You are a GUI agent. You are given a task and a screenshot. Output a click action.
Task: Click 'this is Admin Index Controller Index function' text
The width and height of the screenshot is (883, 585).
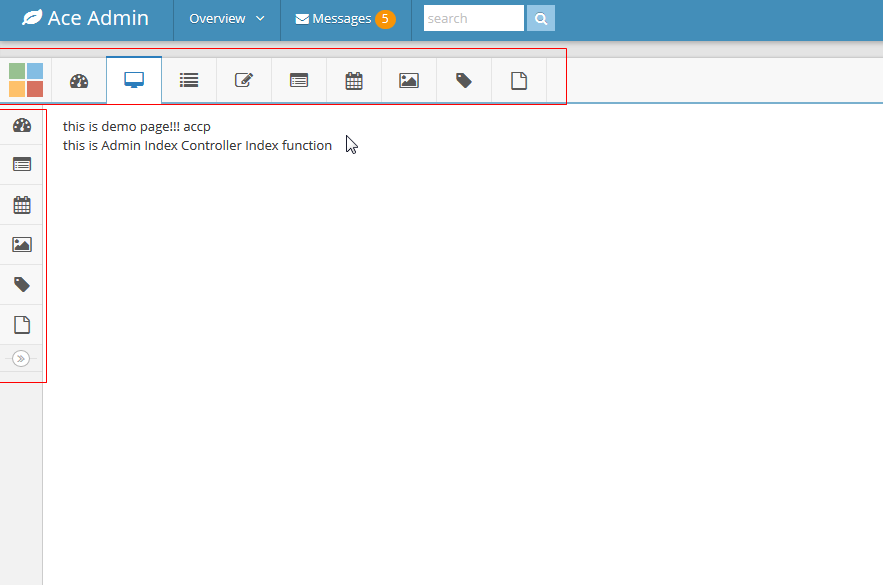click(x=197, y=145)
